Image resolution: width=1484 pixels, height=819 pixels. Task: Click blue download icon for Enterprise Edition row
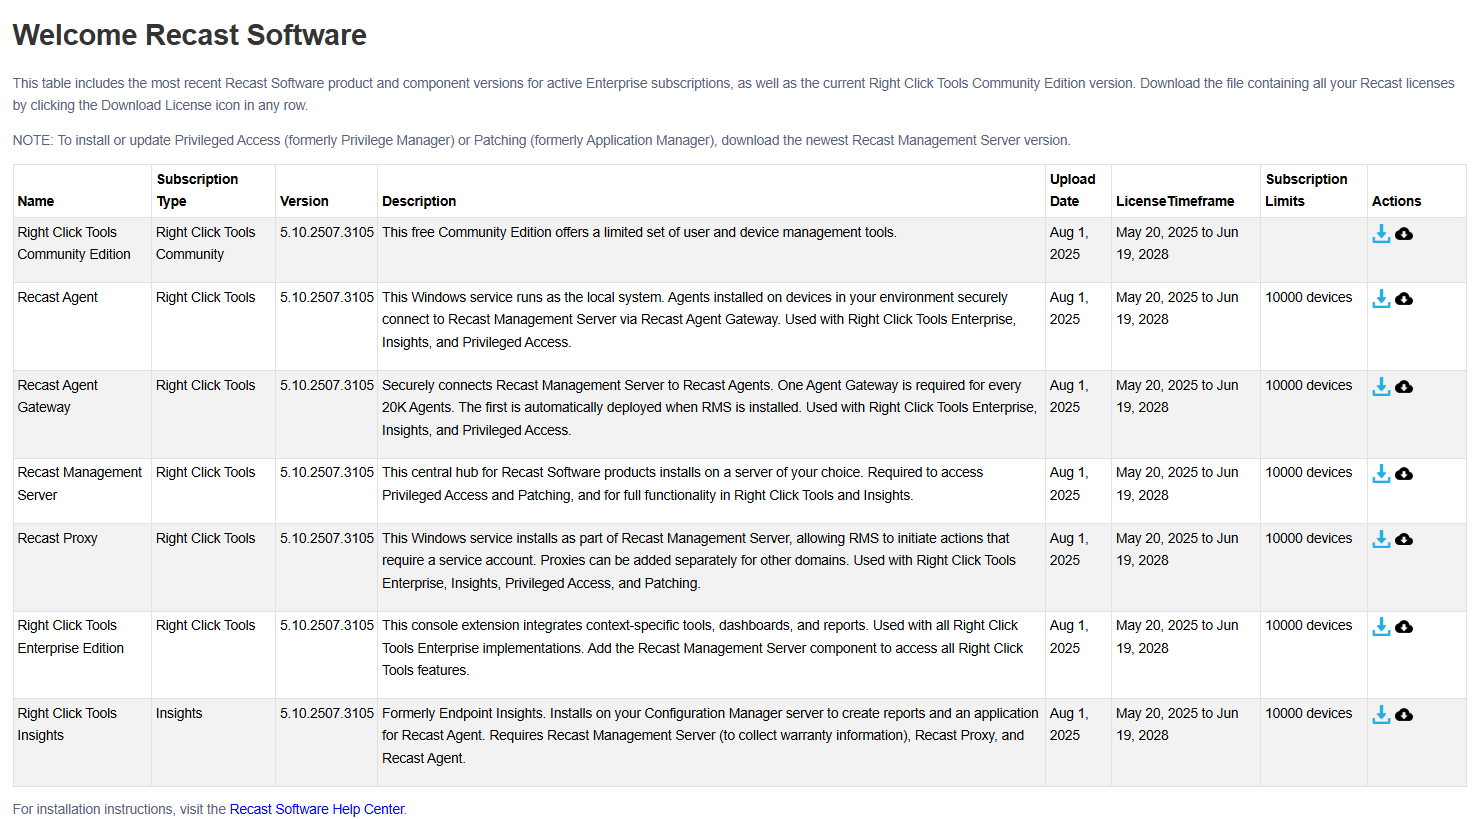point(1381,626)
